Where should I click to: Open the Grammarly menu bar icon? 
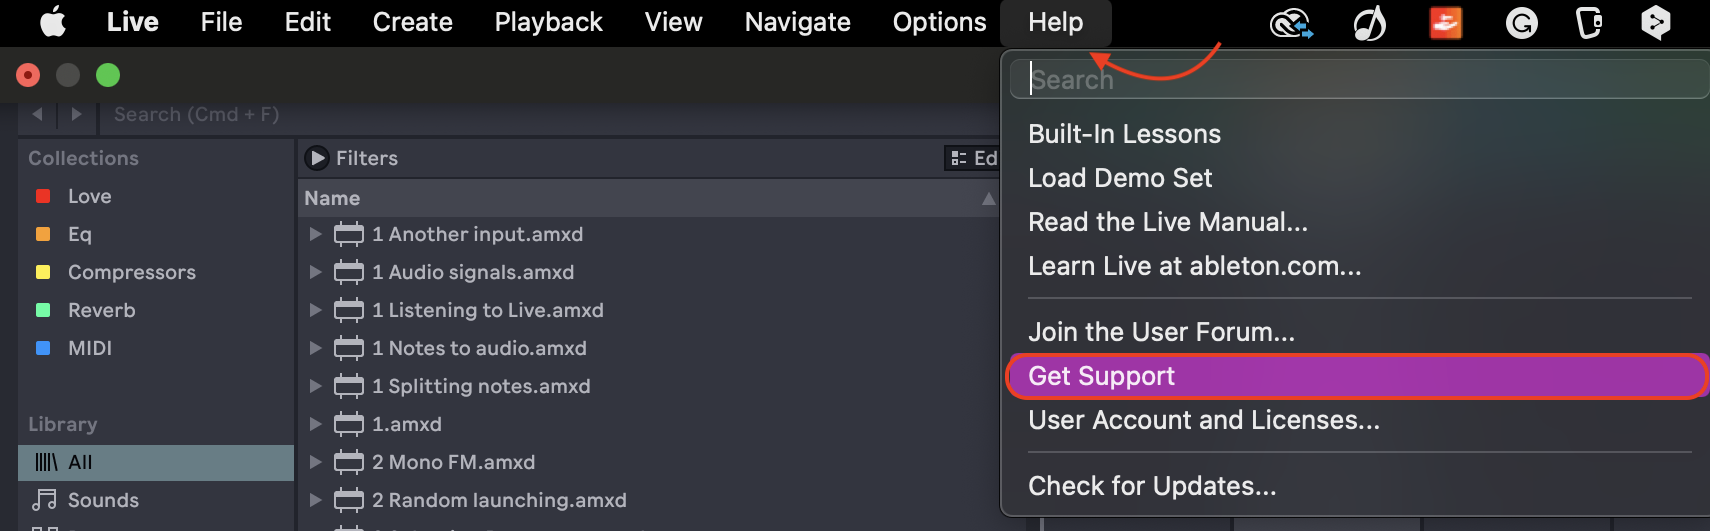(x=1521, y=22)
